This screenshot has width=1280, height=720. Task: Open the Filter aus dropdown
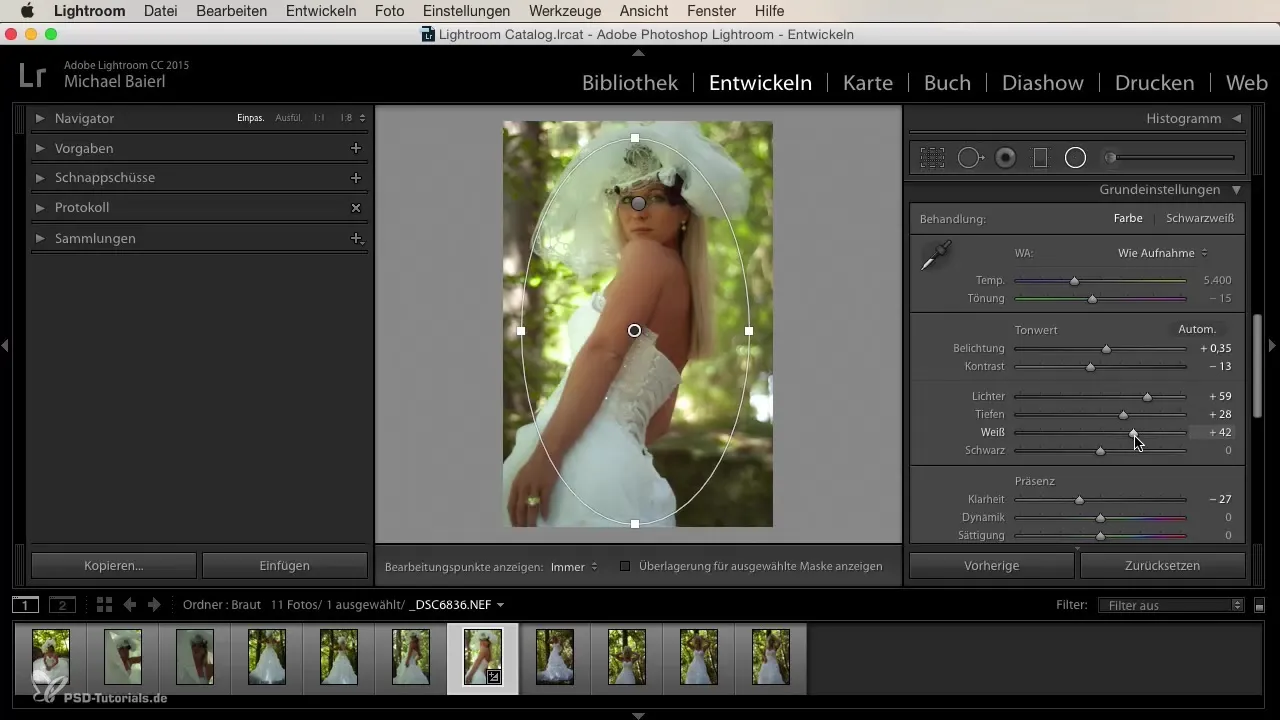pyautogui.click(x=1170, y=605)
